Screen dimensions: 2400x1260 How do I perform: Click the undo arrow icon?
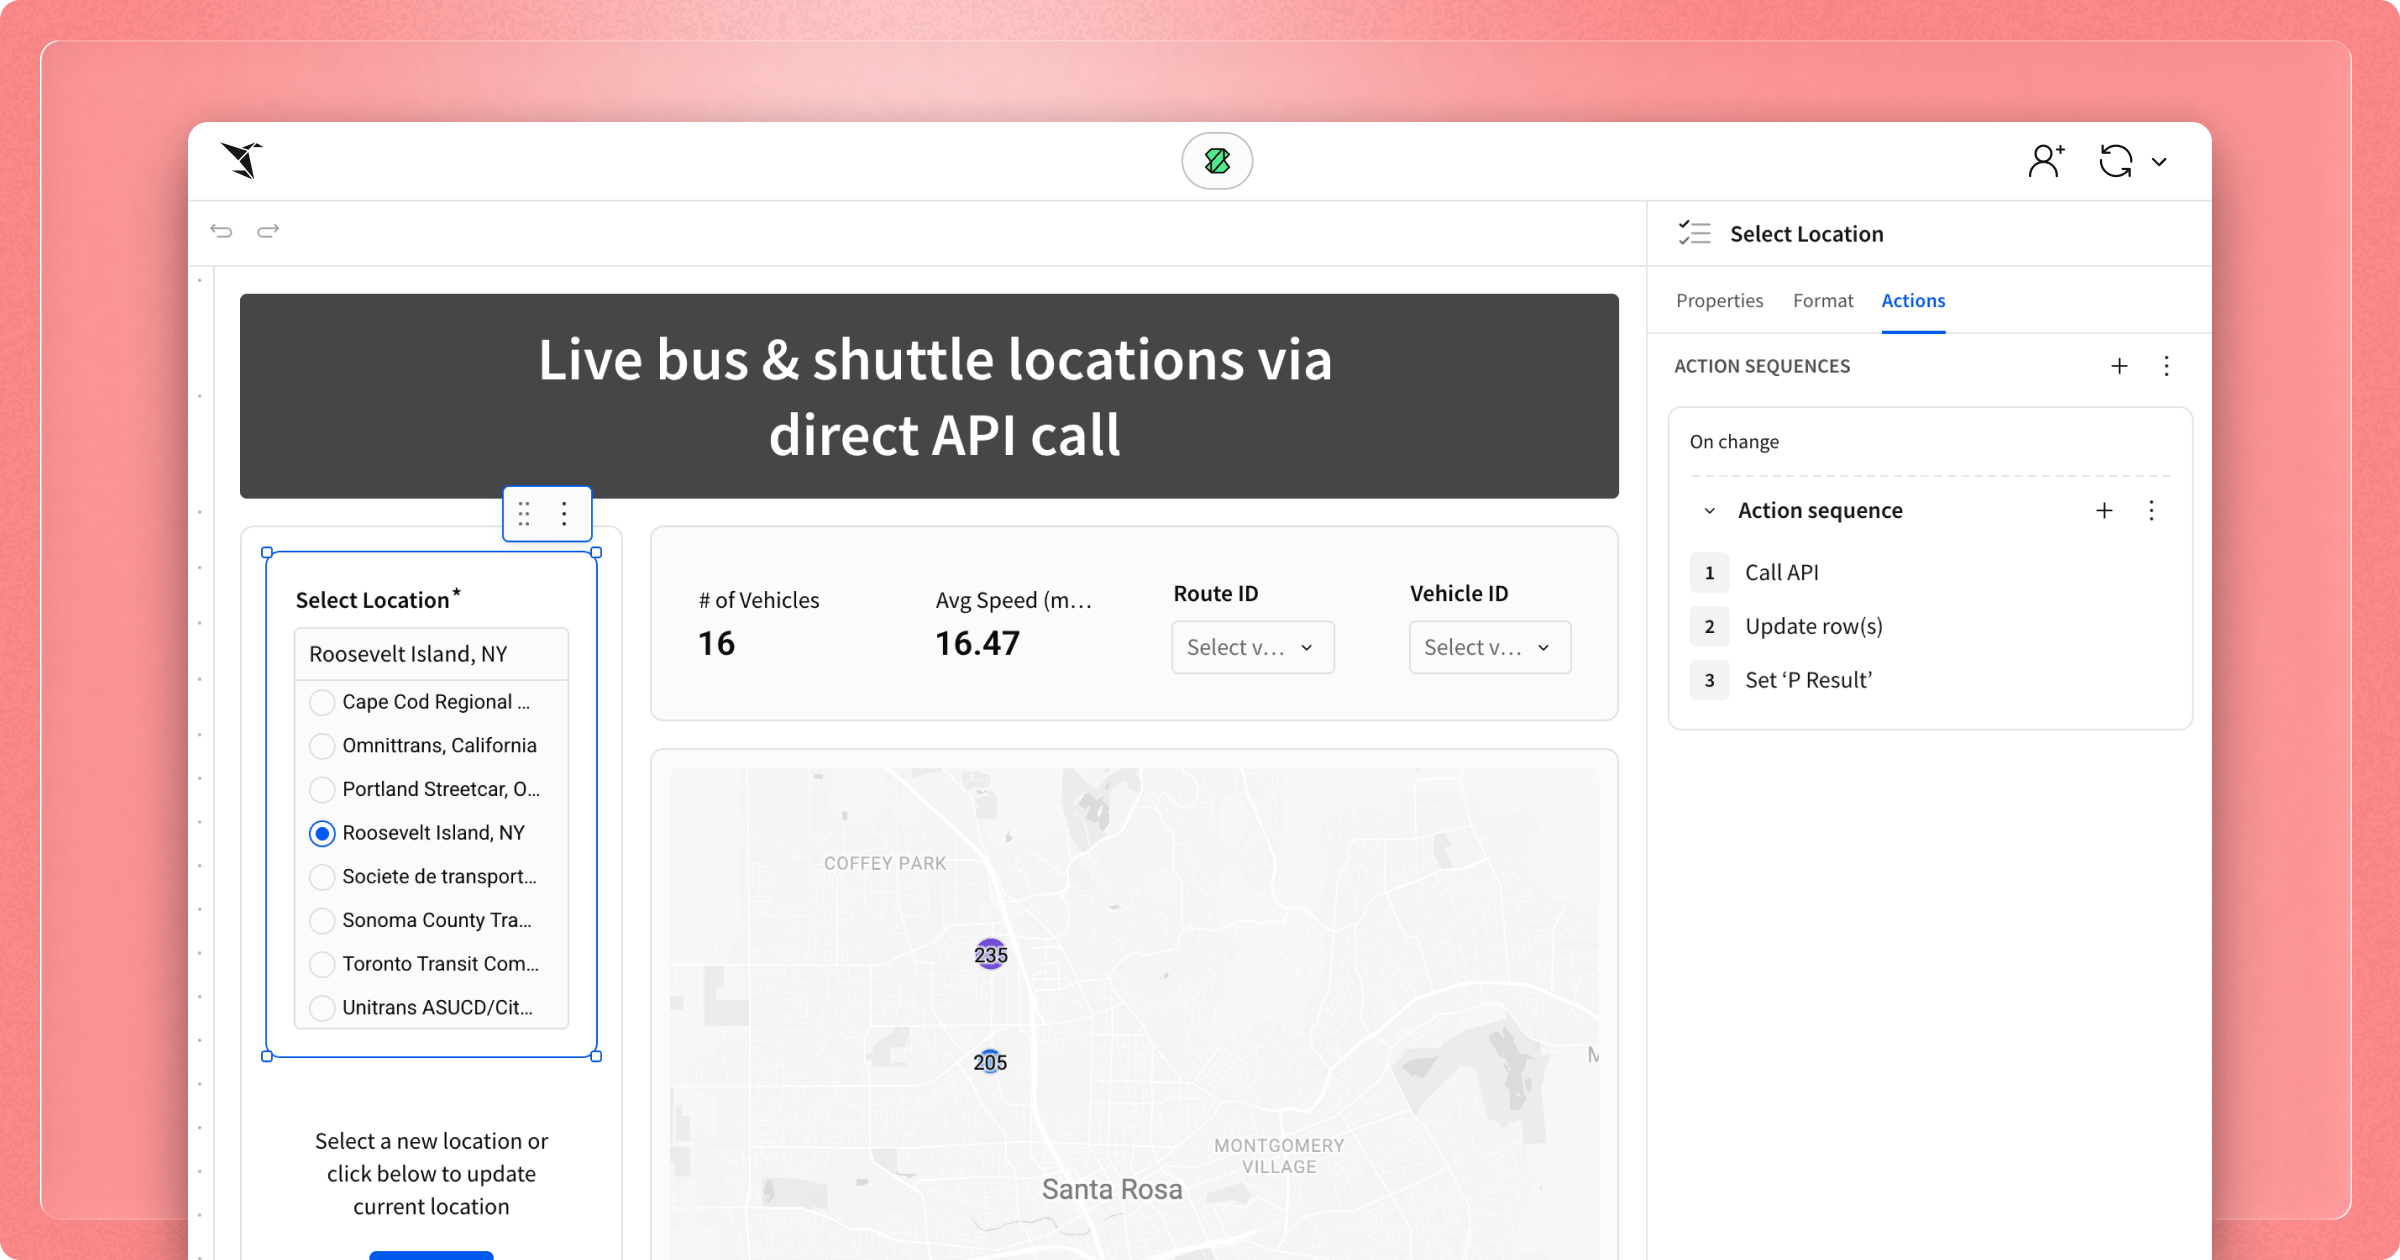(221, 231)
